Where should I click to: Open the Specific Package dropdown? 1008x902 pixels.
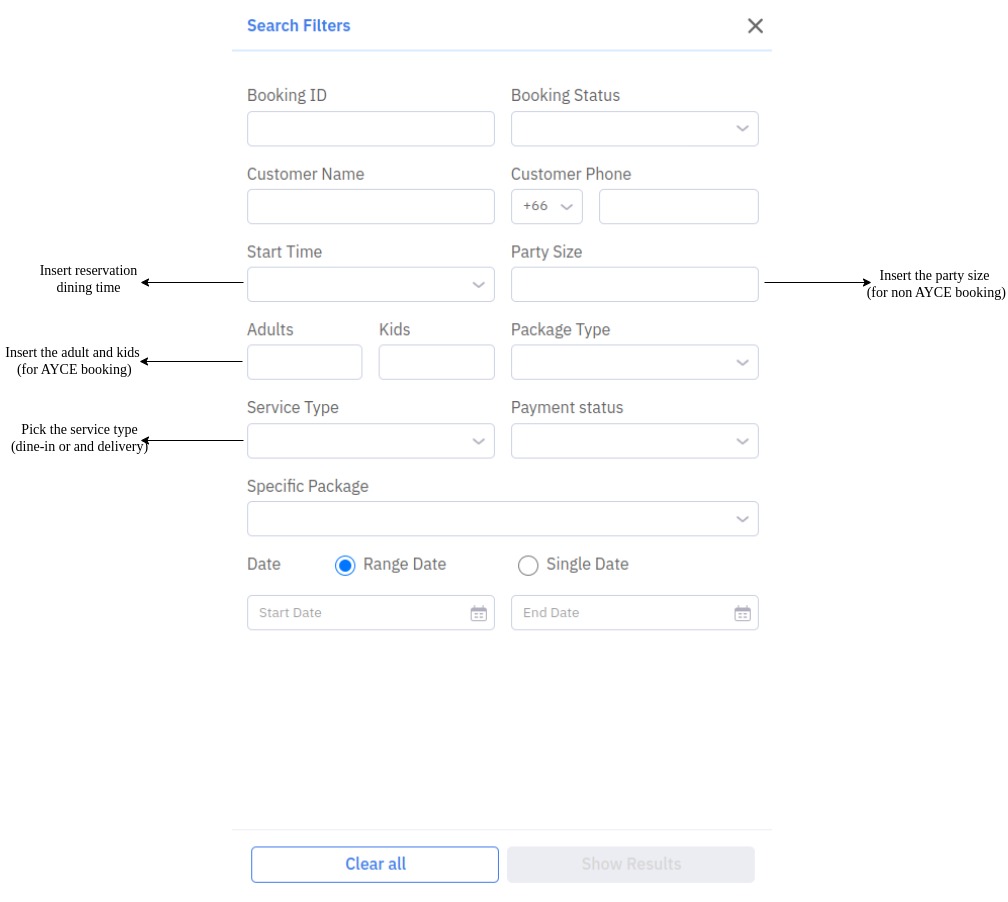coord(502,519)
